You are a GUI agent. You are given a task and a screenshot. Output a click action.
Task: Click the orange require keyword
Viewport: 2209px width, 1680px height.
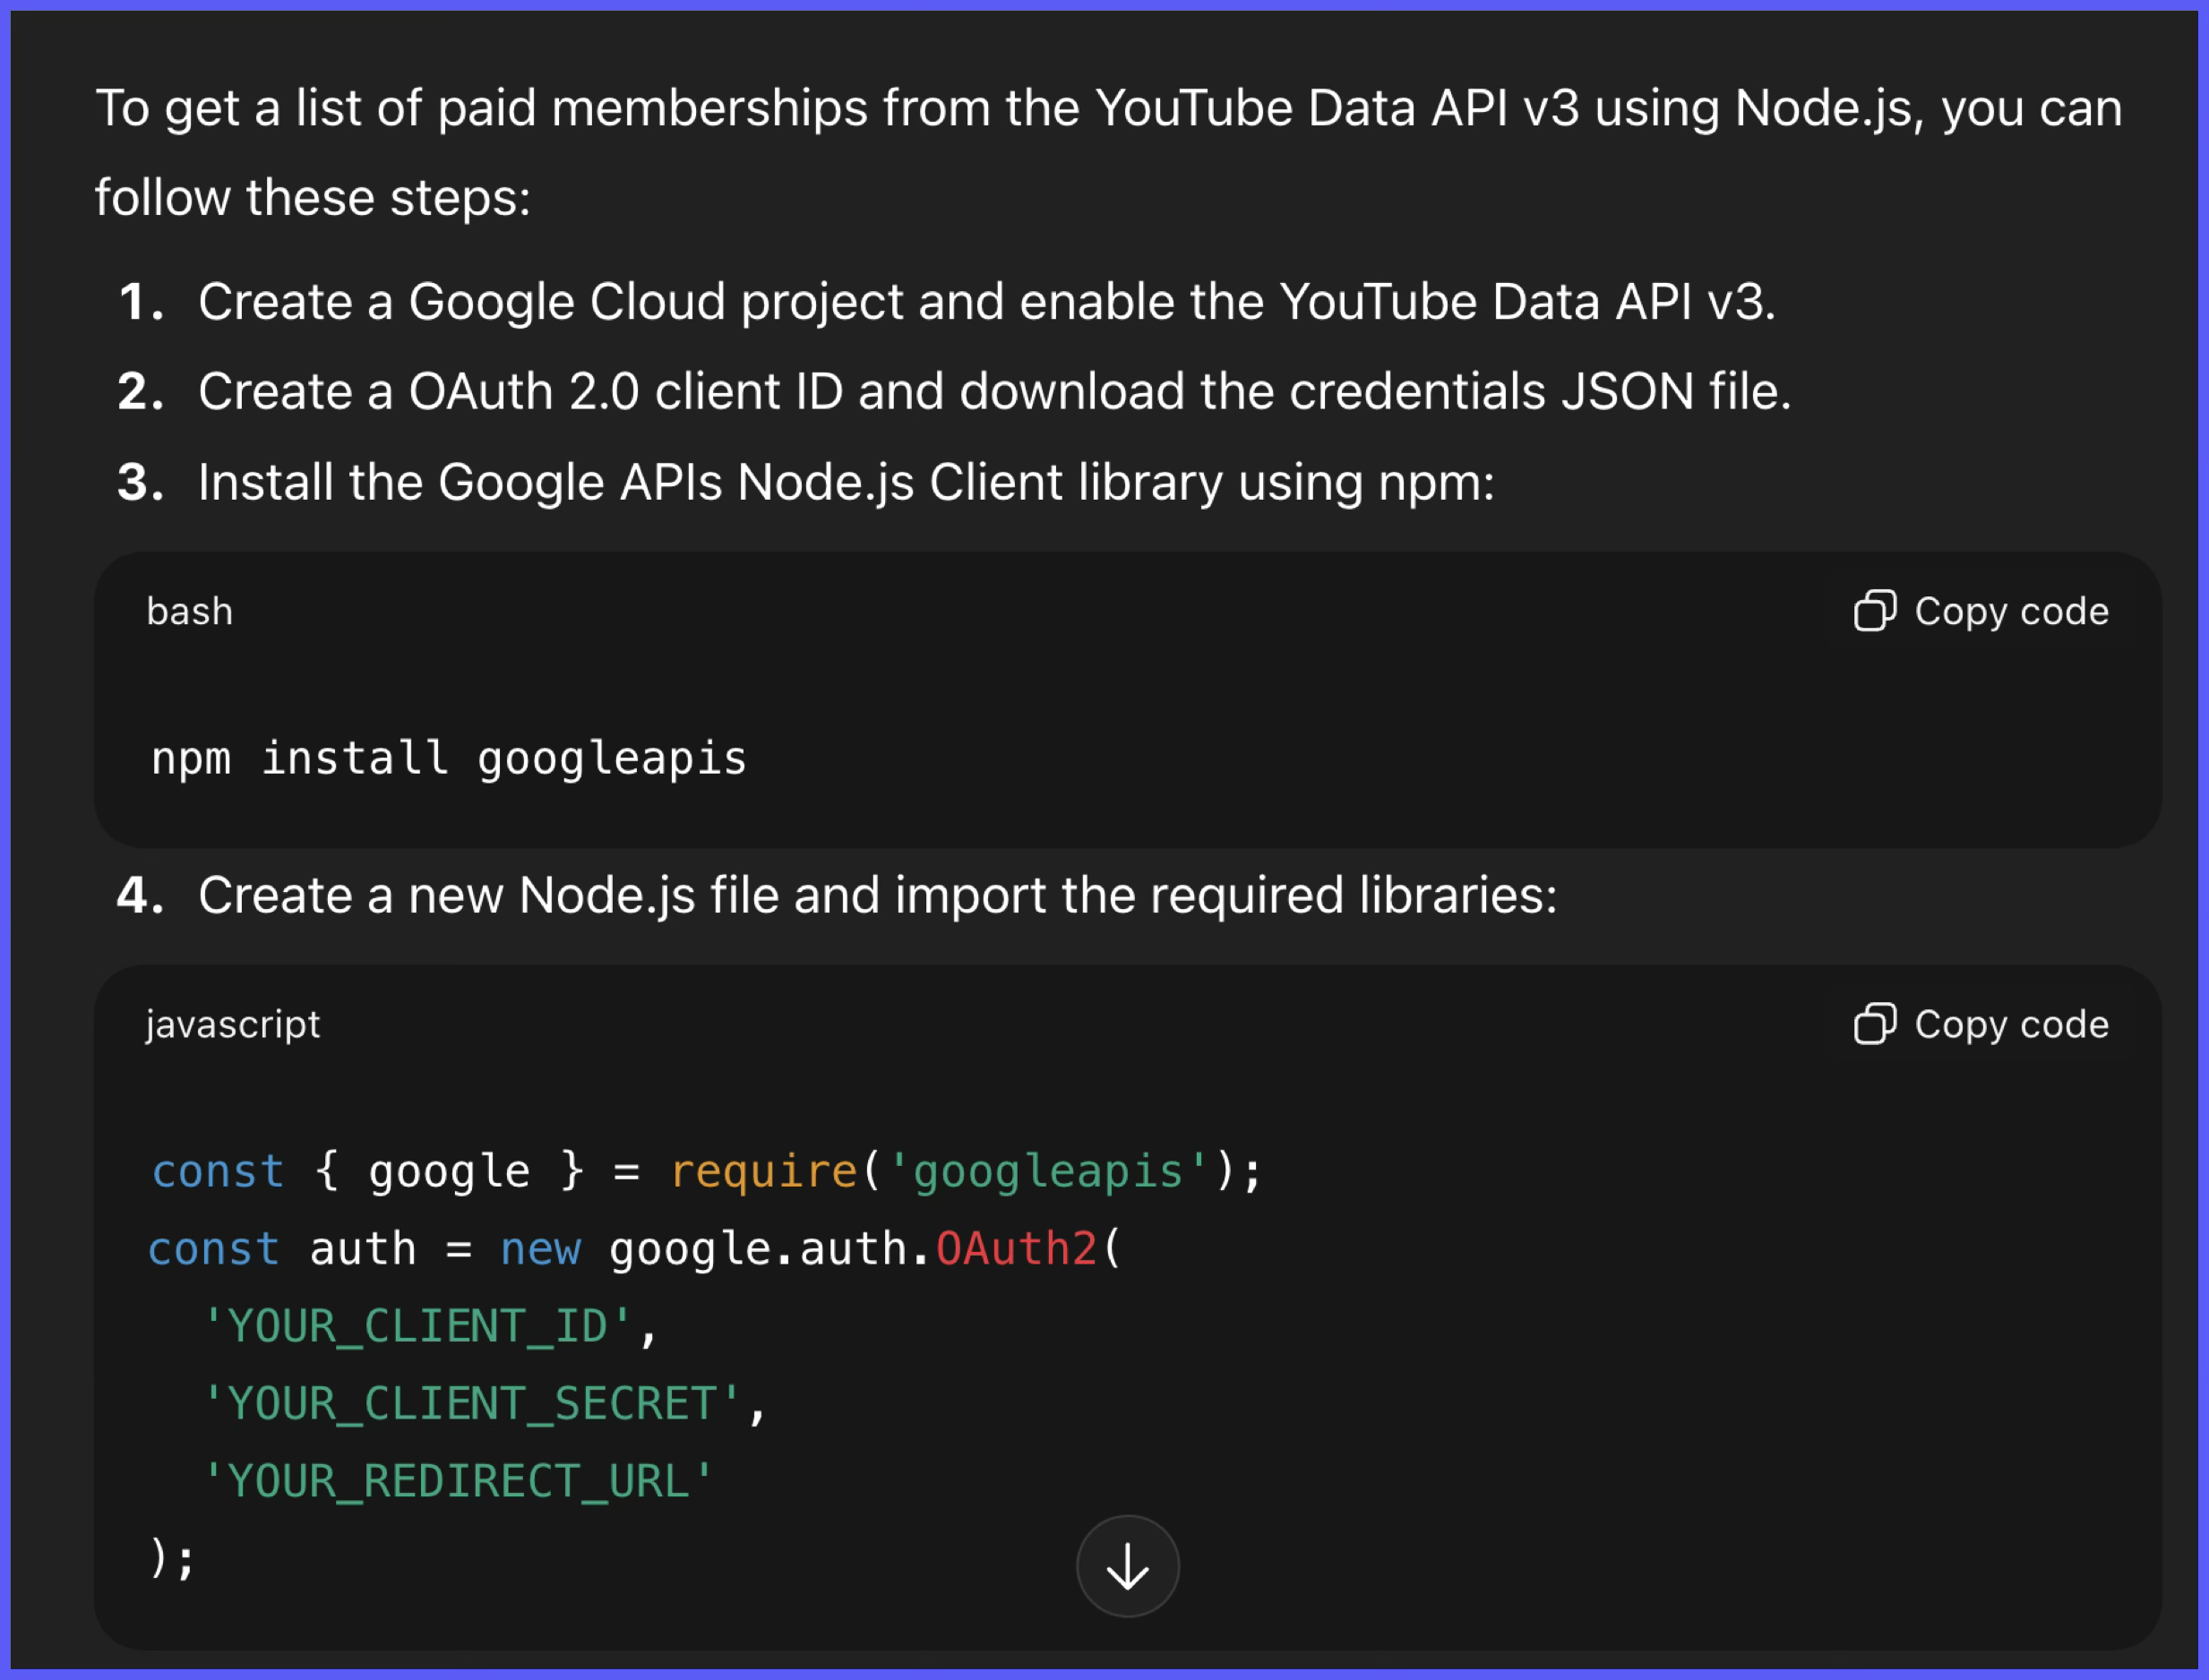coord(764,1170)
